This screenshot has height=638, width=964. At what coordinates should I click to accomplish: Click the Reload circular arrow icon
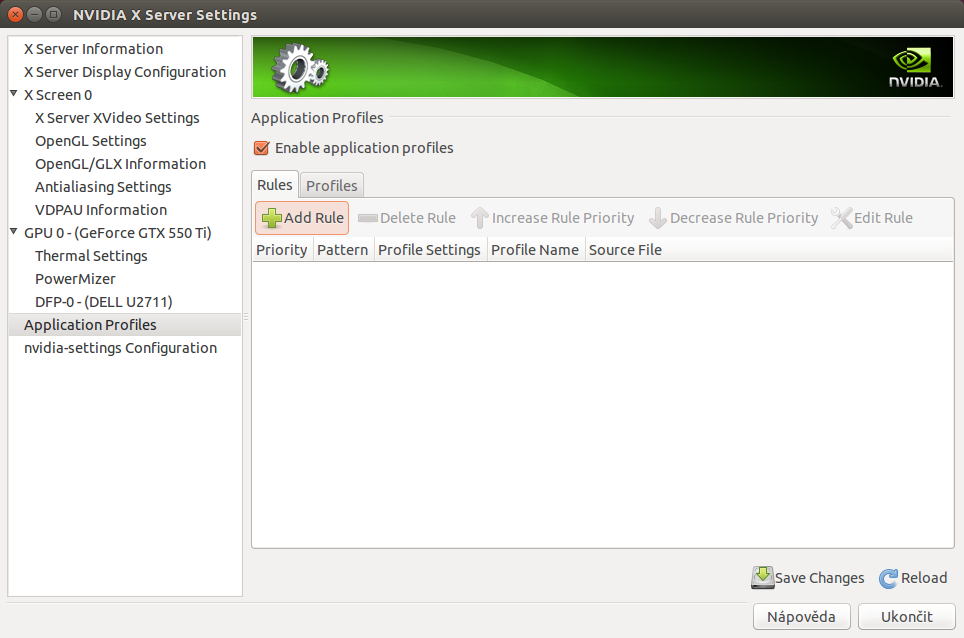click(888, 578)
